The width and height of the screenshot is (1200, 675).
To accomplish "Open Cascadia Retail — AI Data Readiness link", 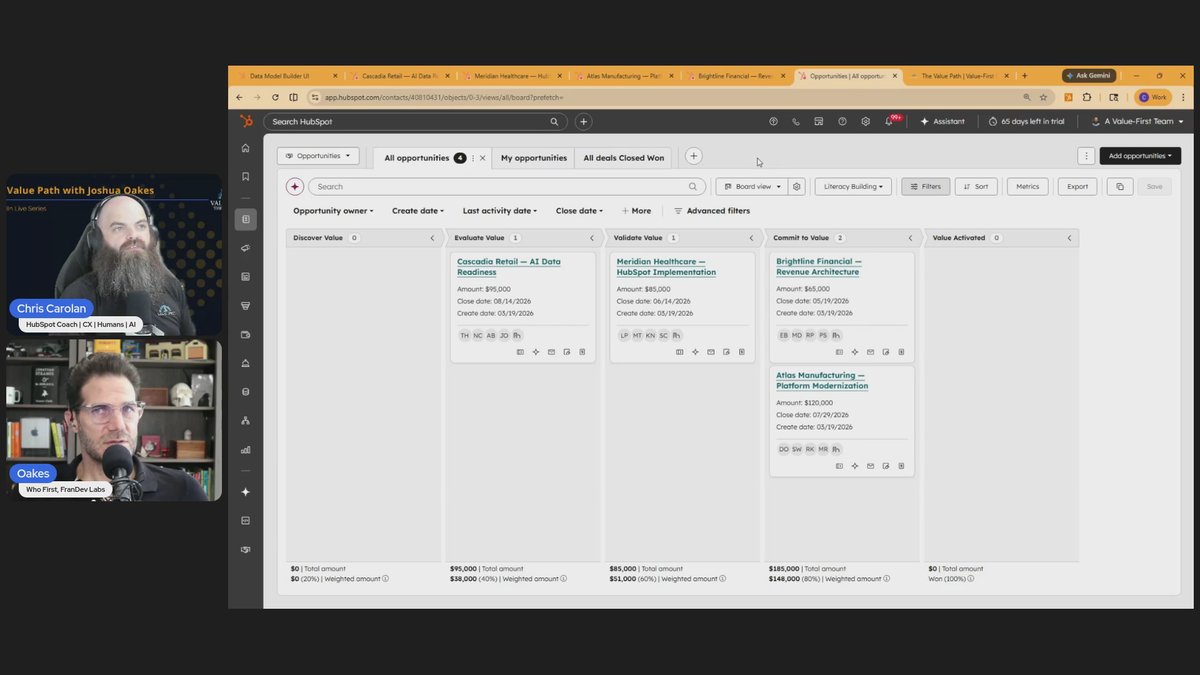I will point(509,266).
